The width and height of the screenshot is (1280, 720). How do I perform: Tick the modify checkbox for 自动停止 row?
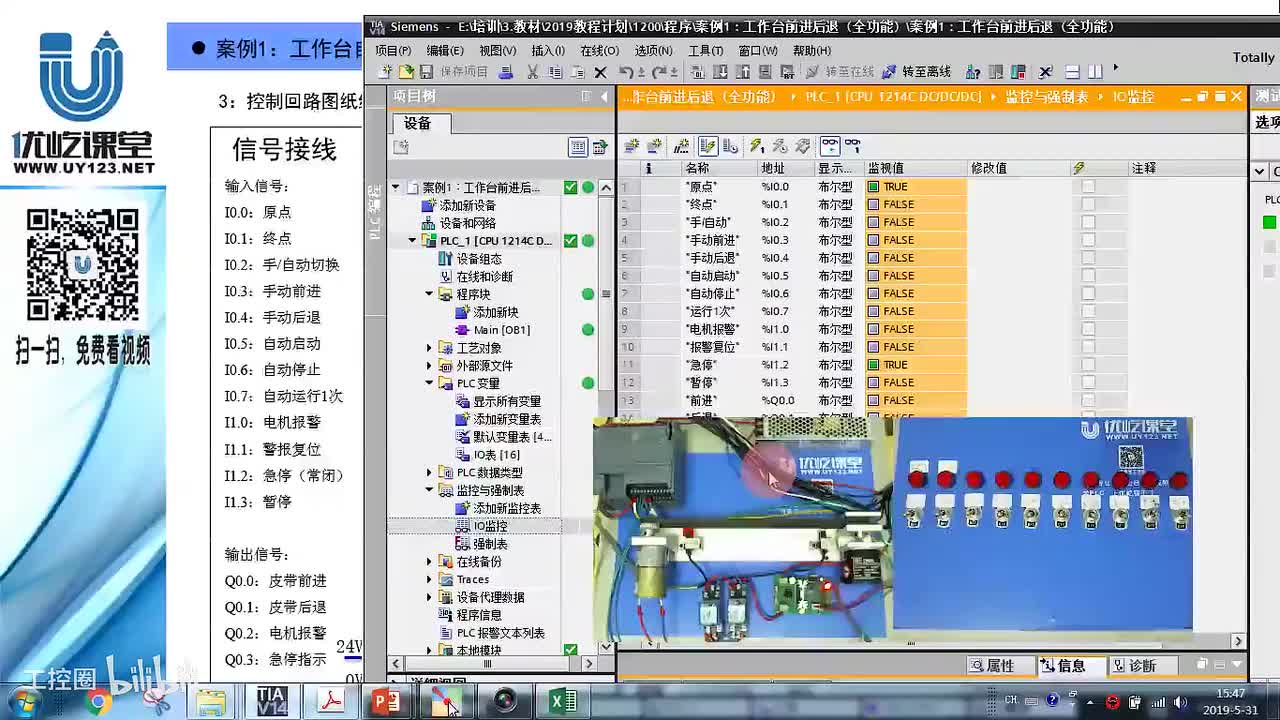tap(1088, 294)
